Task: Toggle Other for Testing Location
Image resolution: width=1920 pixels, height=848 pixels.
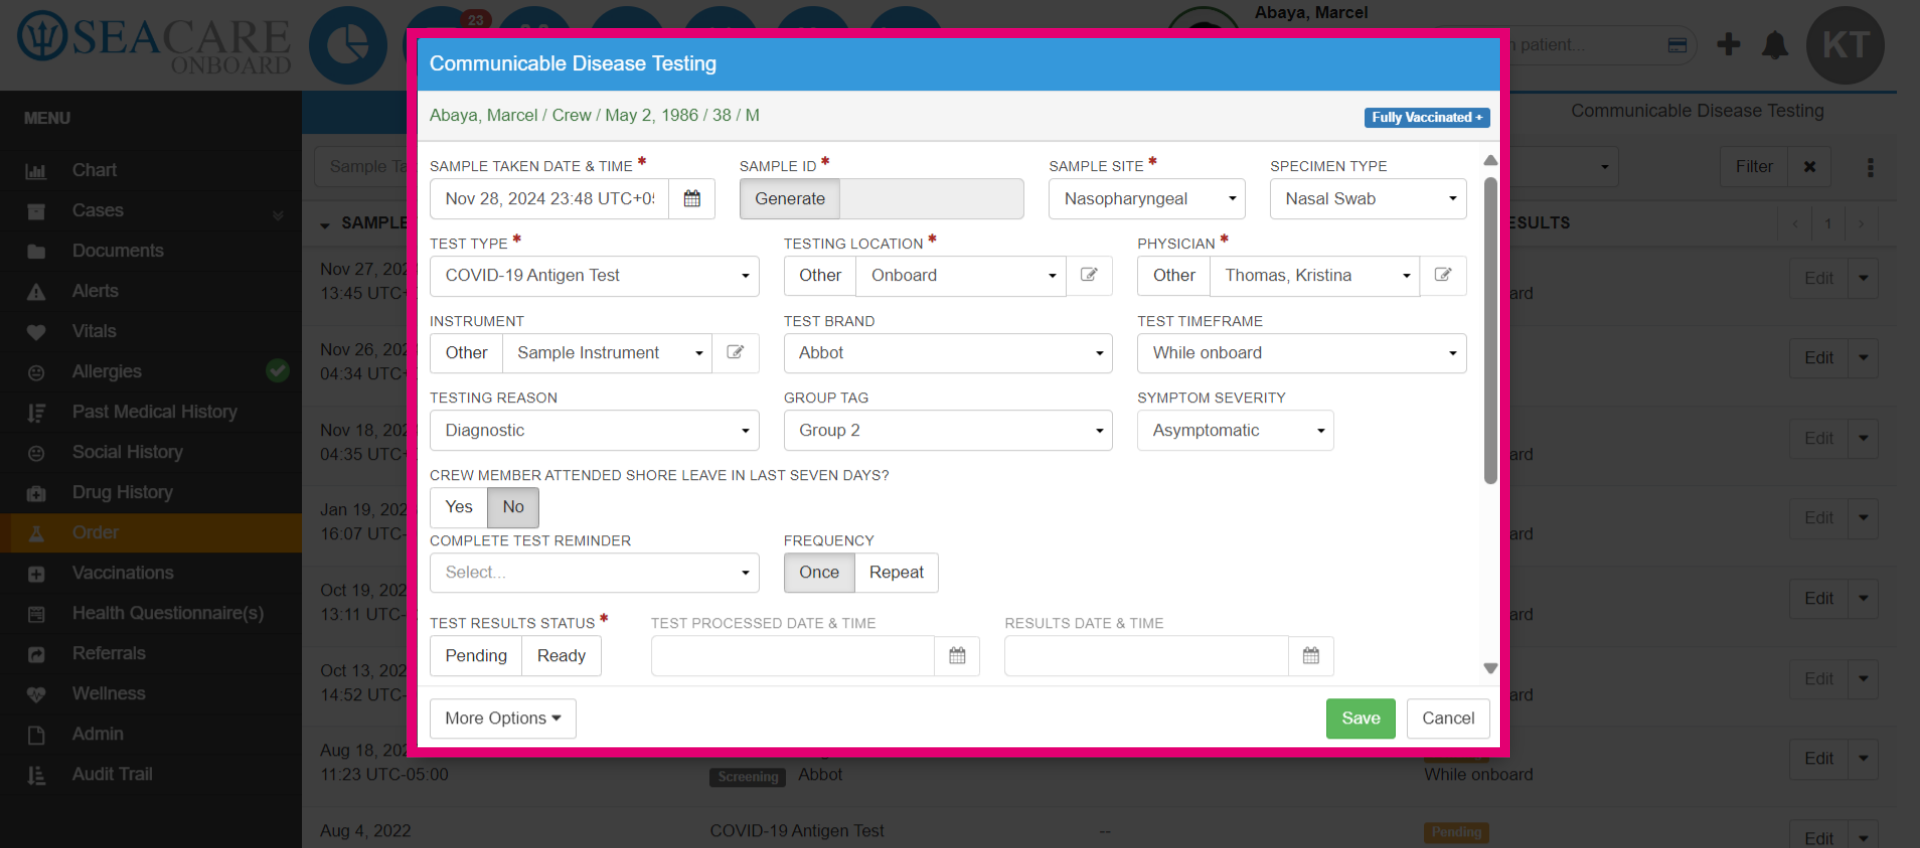Action: coord(820,275)
